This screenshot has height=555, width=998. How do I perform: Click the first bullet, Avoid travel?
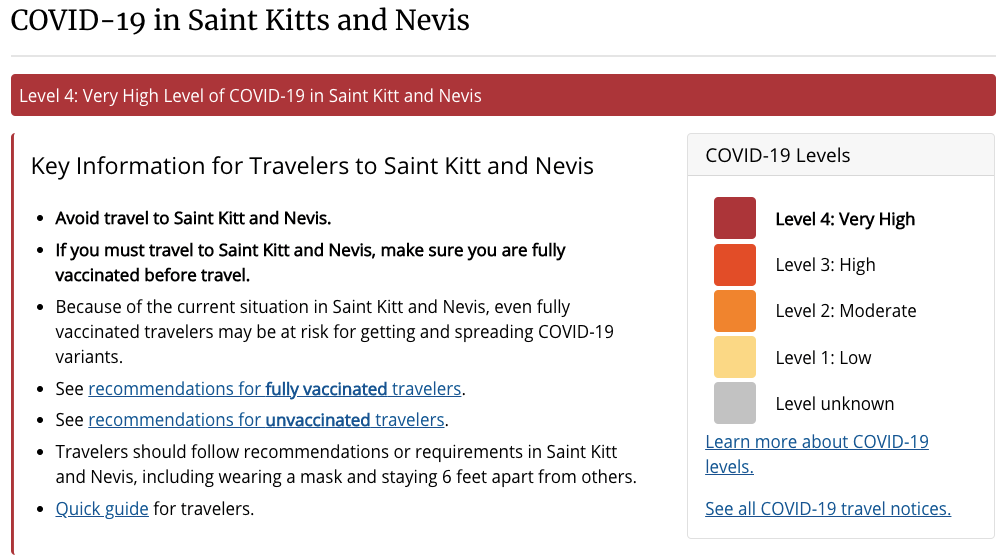tap(193, 218)
